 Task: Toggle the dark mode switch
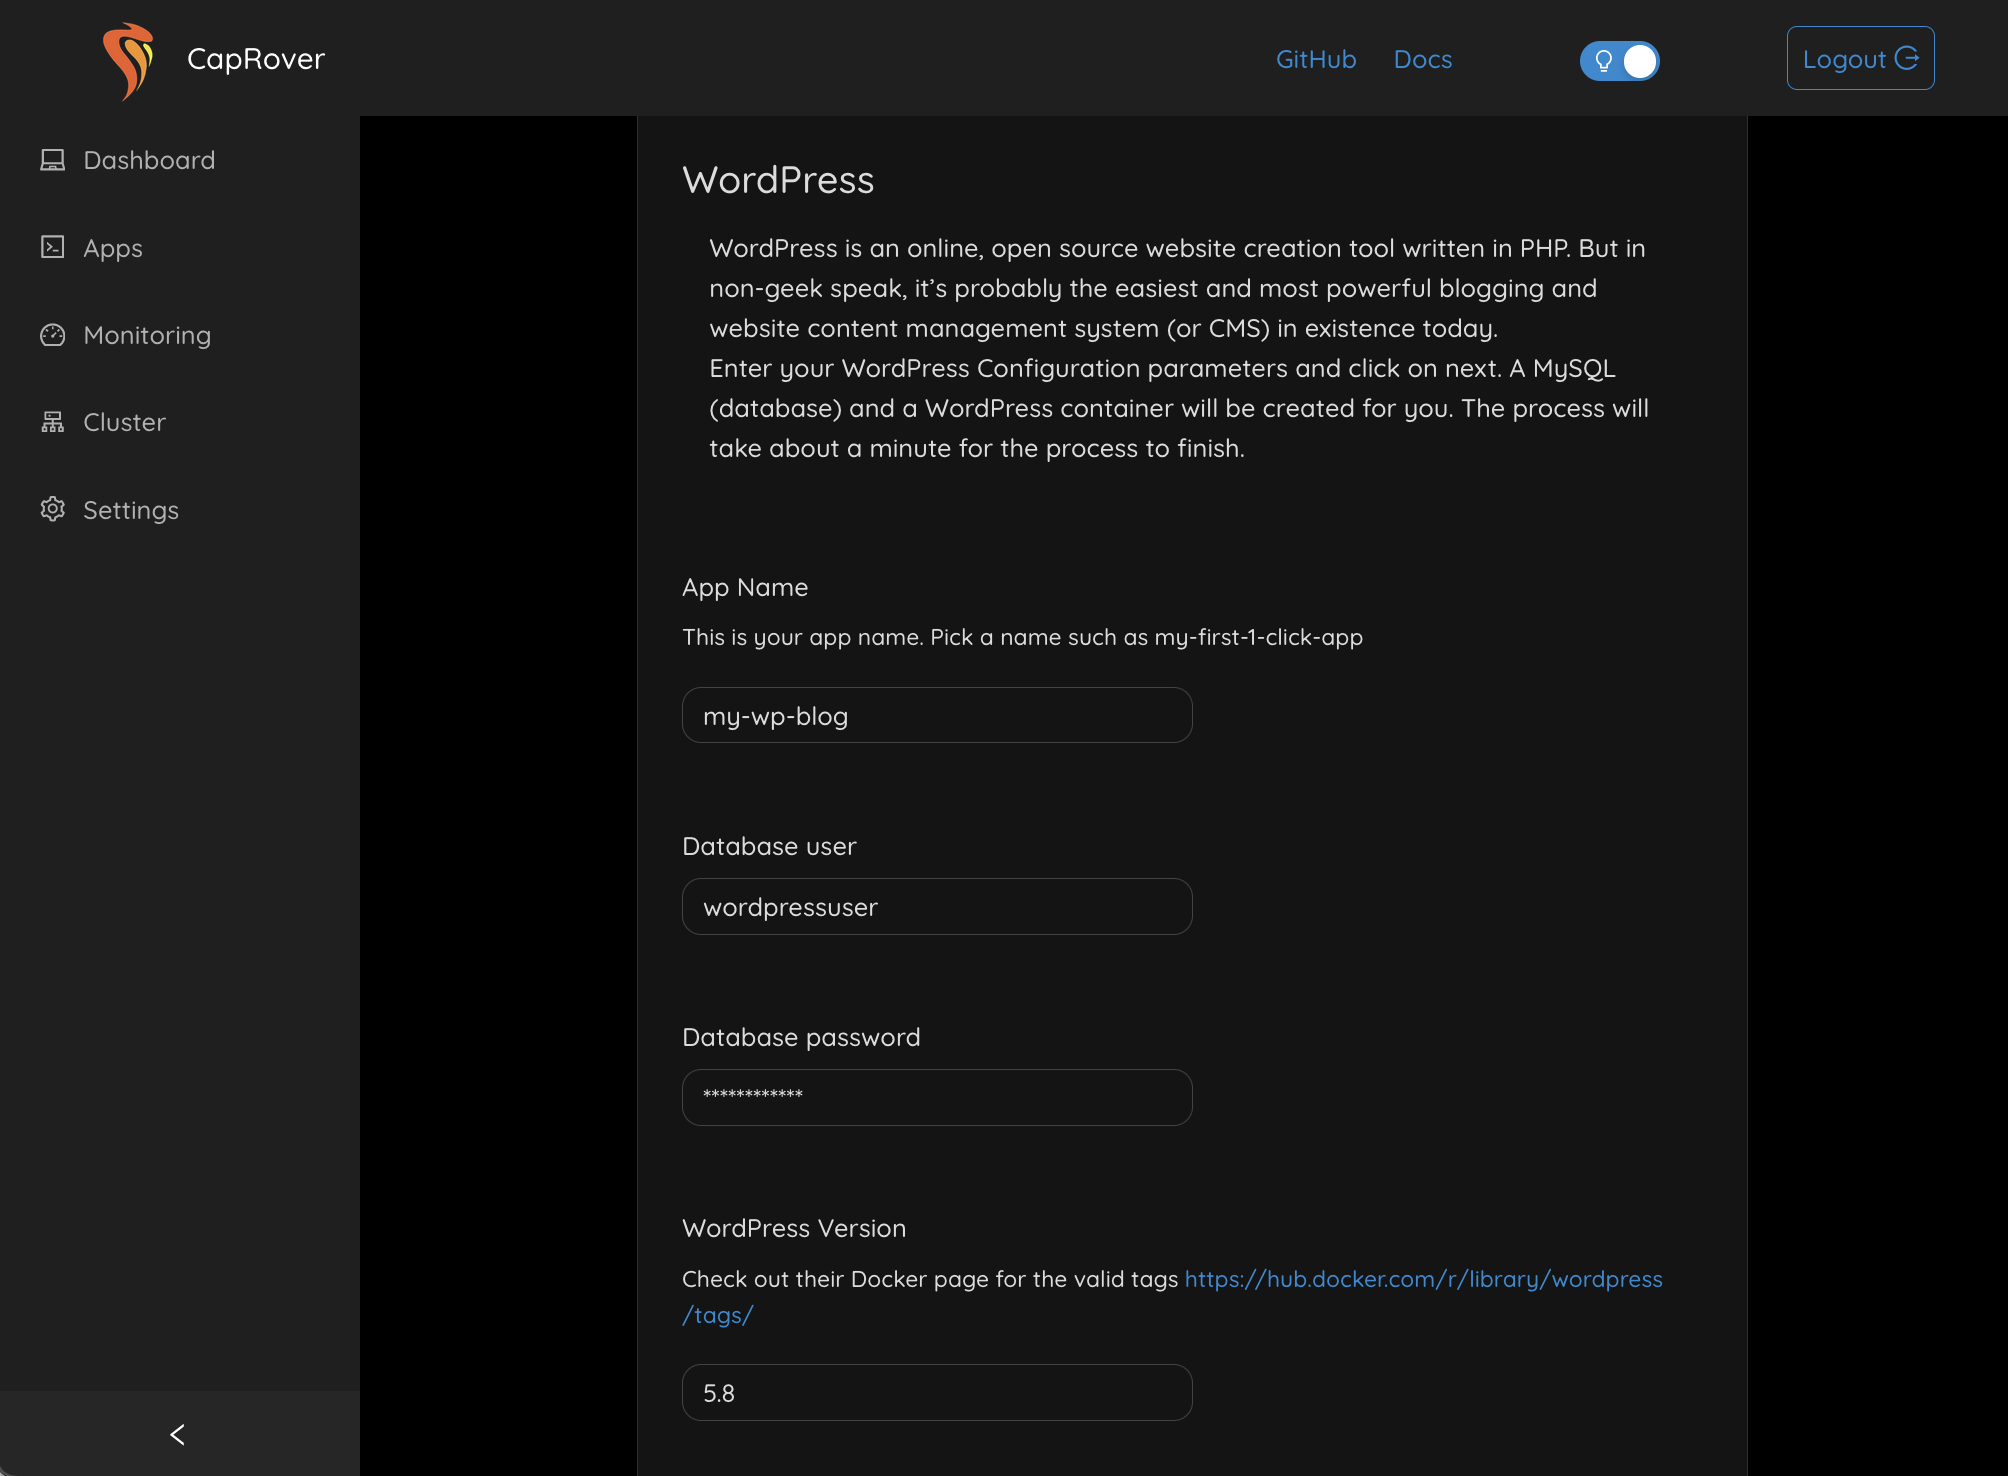pyautogui.click(x=1619, y=60)
